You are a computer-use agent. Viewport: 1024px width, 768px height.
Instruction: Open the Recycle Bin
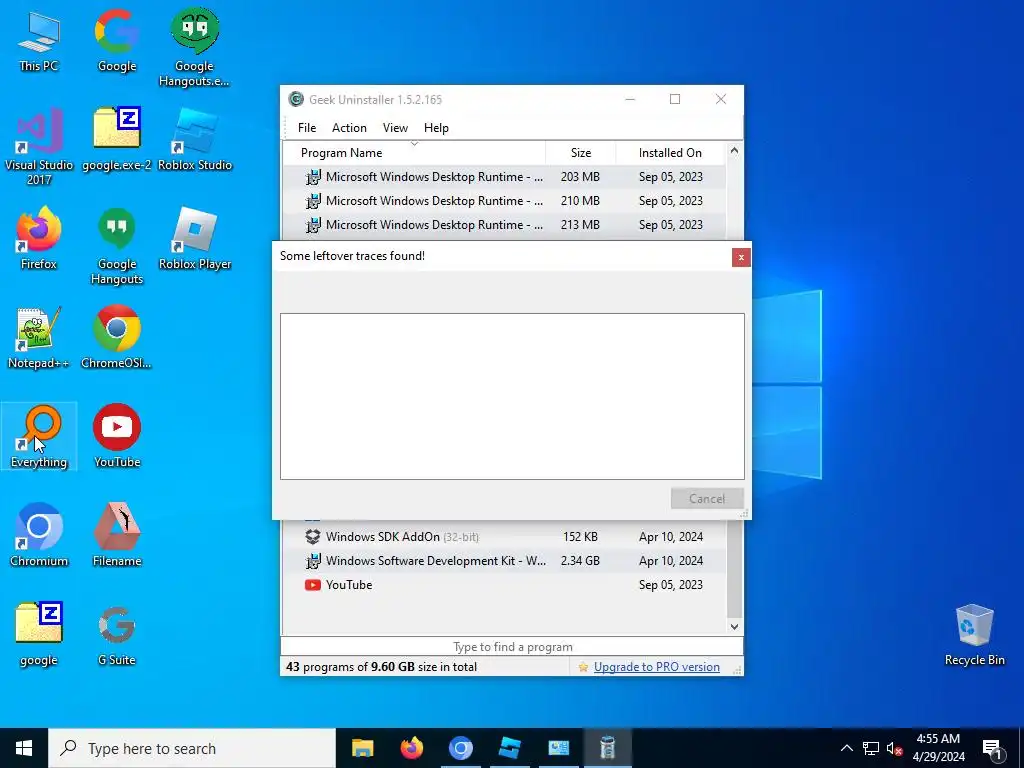pos(974,634)
